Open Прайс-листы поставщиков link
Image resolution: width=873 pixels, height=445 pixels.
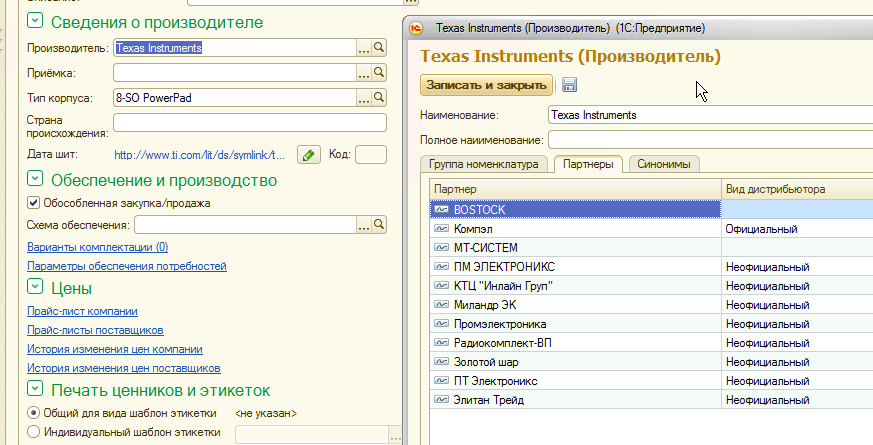coord(95,330)
